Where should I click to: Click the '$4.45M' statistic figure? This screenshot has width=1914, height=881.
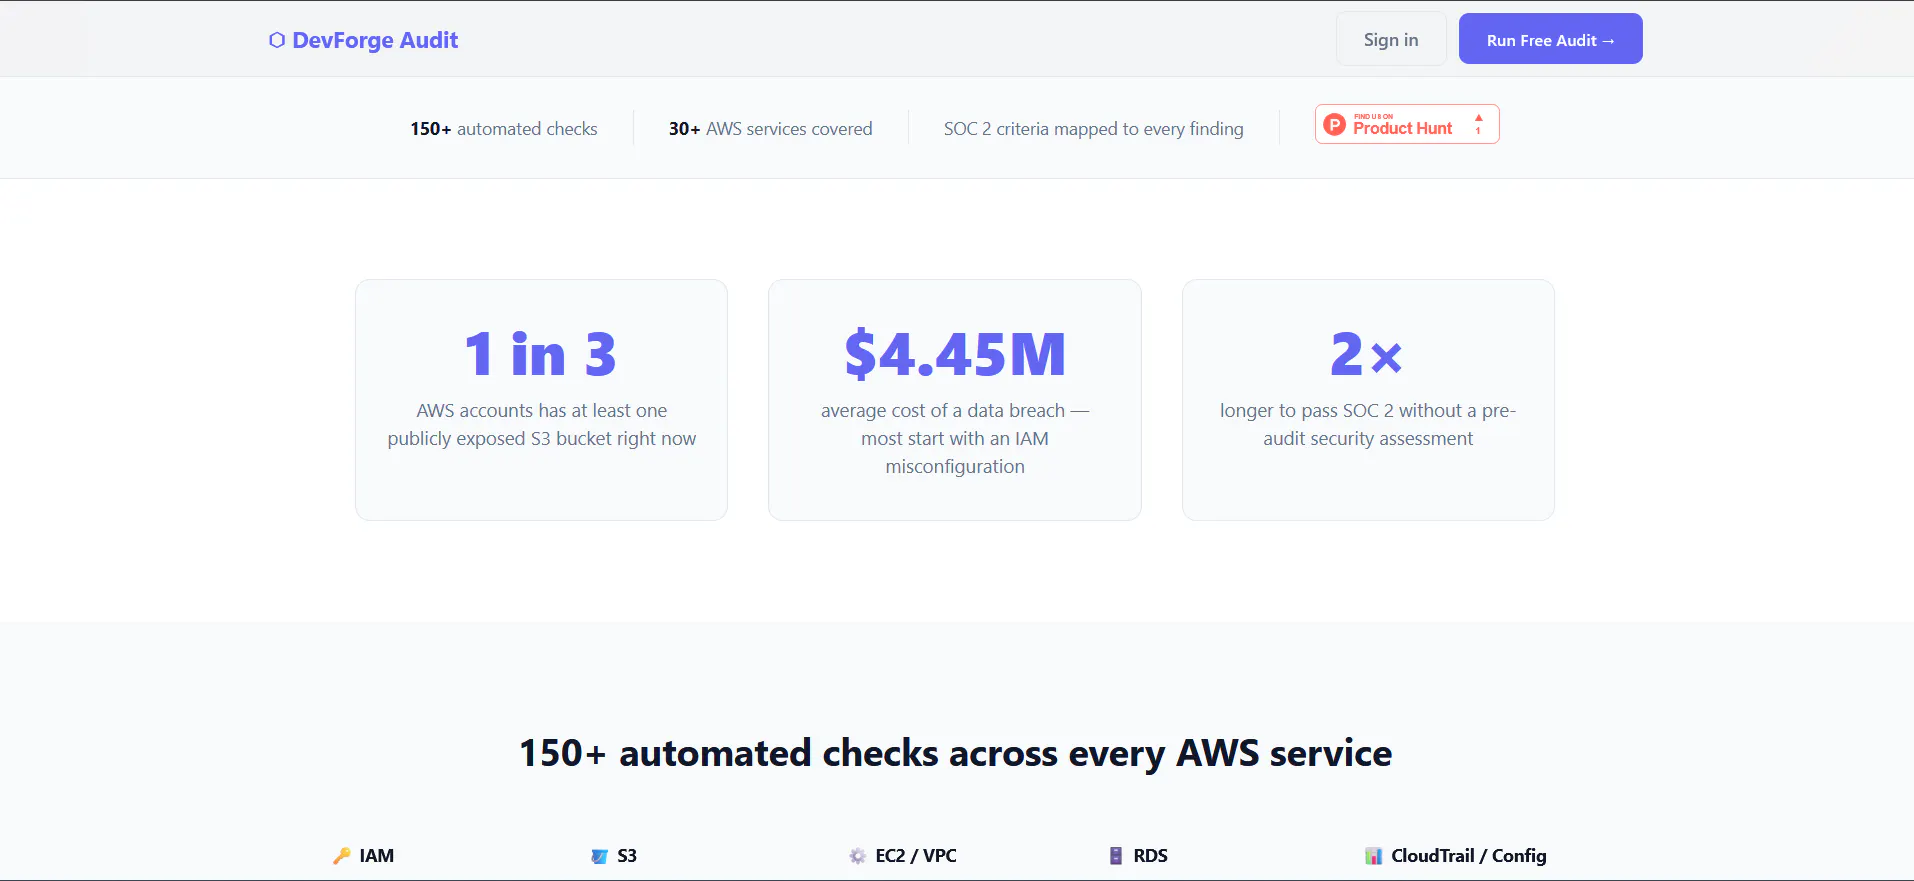(955, 354)
